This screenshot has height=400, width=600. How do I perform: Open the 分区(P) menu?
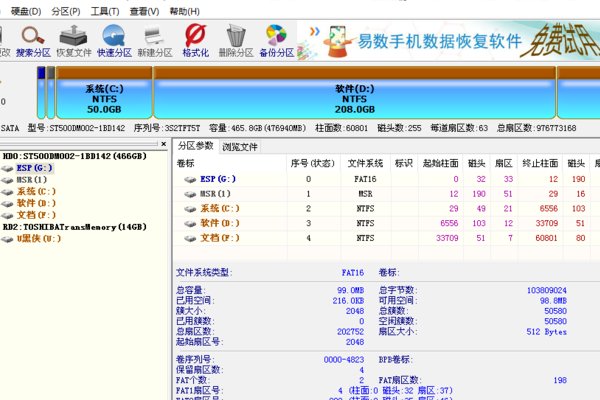[x=66, y=11]
